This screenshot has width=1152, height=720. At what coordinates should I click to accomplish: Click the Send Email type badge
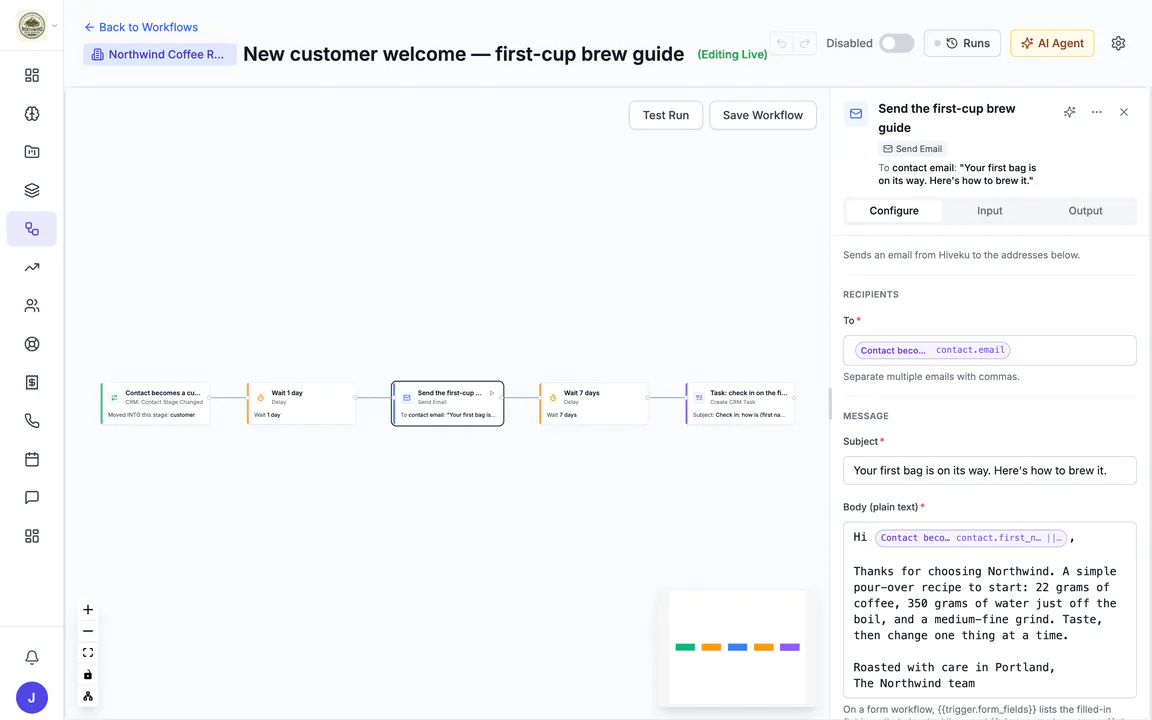[913, 149]
